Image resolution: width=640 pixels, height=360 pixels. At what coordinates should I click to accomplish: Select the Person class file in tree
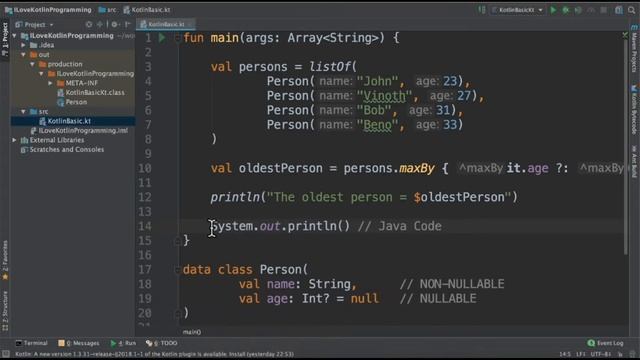(x=72, y=102)
